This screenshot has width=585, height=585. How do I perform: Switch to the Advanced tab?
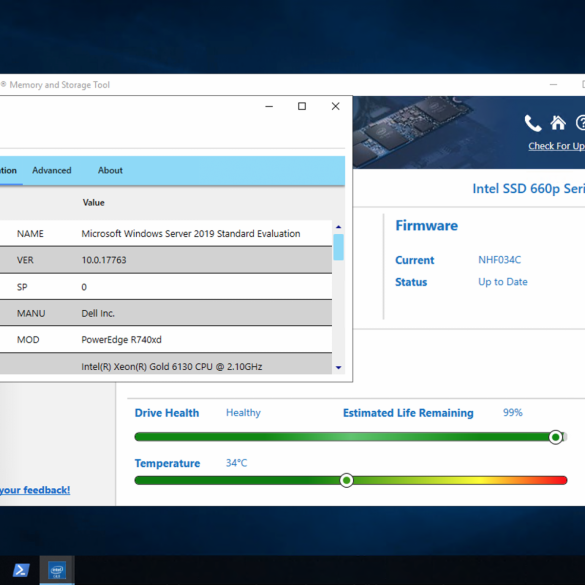52,171
